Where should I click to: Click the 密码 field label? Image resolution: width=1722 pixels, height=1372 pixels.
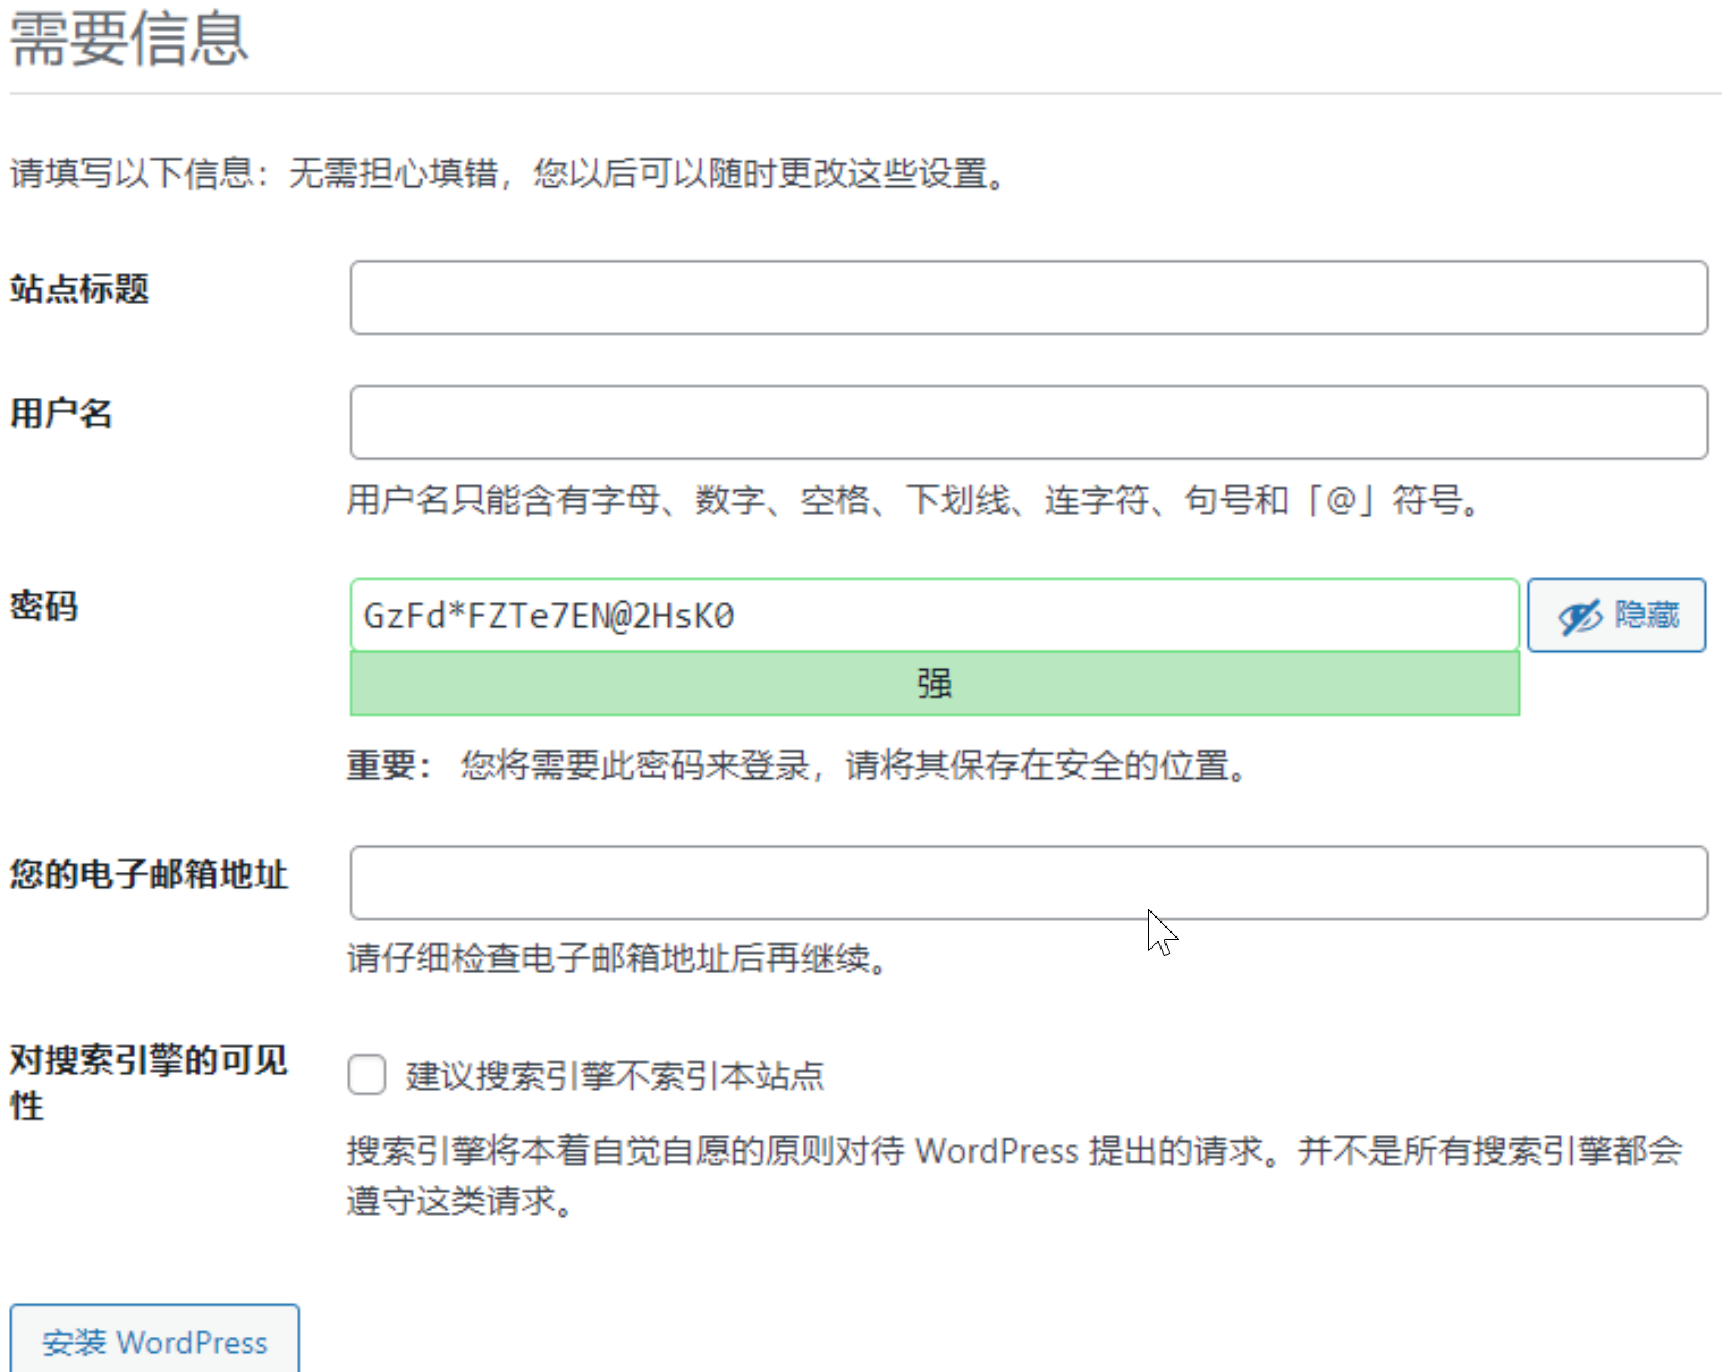click(44, 606)
